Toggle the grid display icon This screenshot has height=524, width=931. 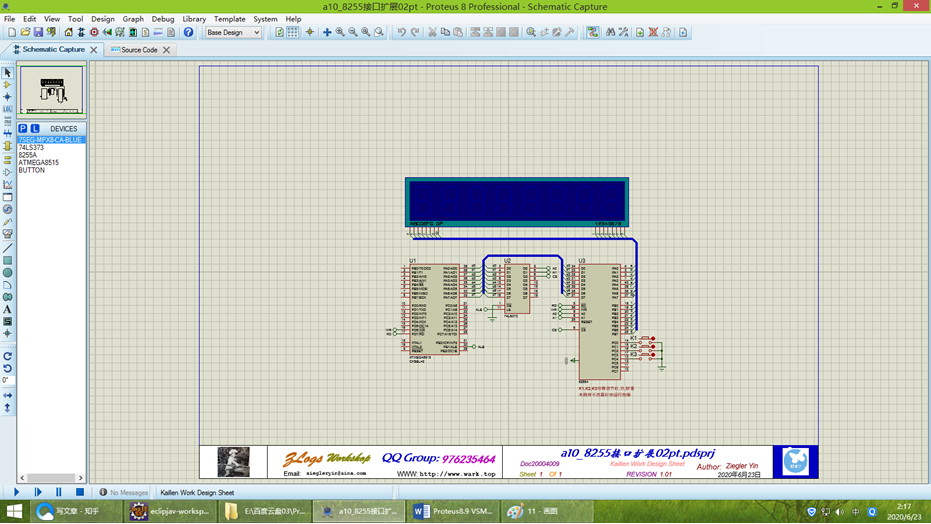293,33
